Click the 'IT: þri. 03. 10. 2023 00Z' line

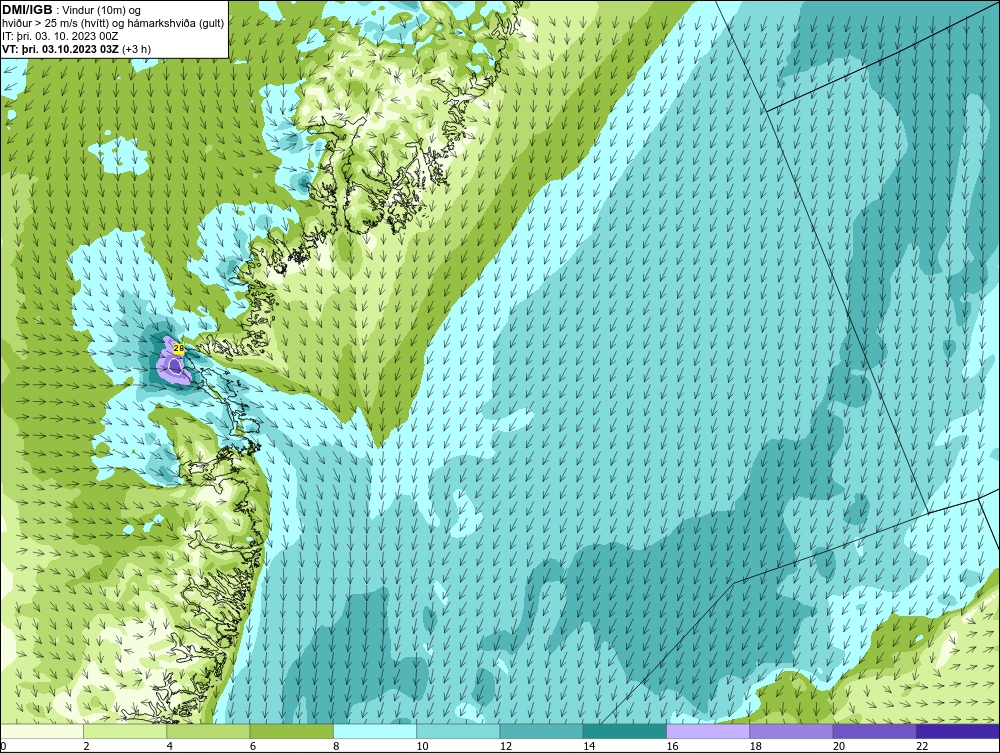pyautogui.click(x=60, y=36)
